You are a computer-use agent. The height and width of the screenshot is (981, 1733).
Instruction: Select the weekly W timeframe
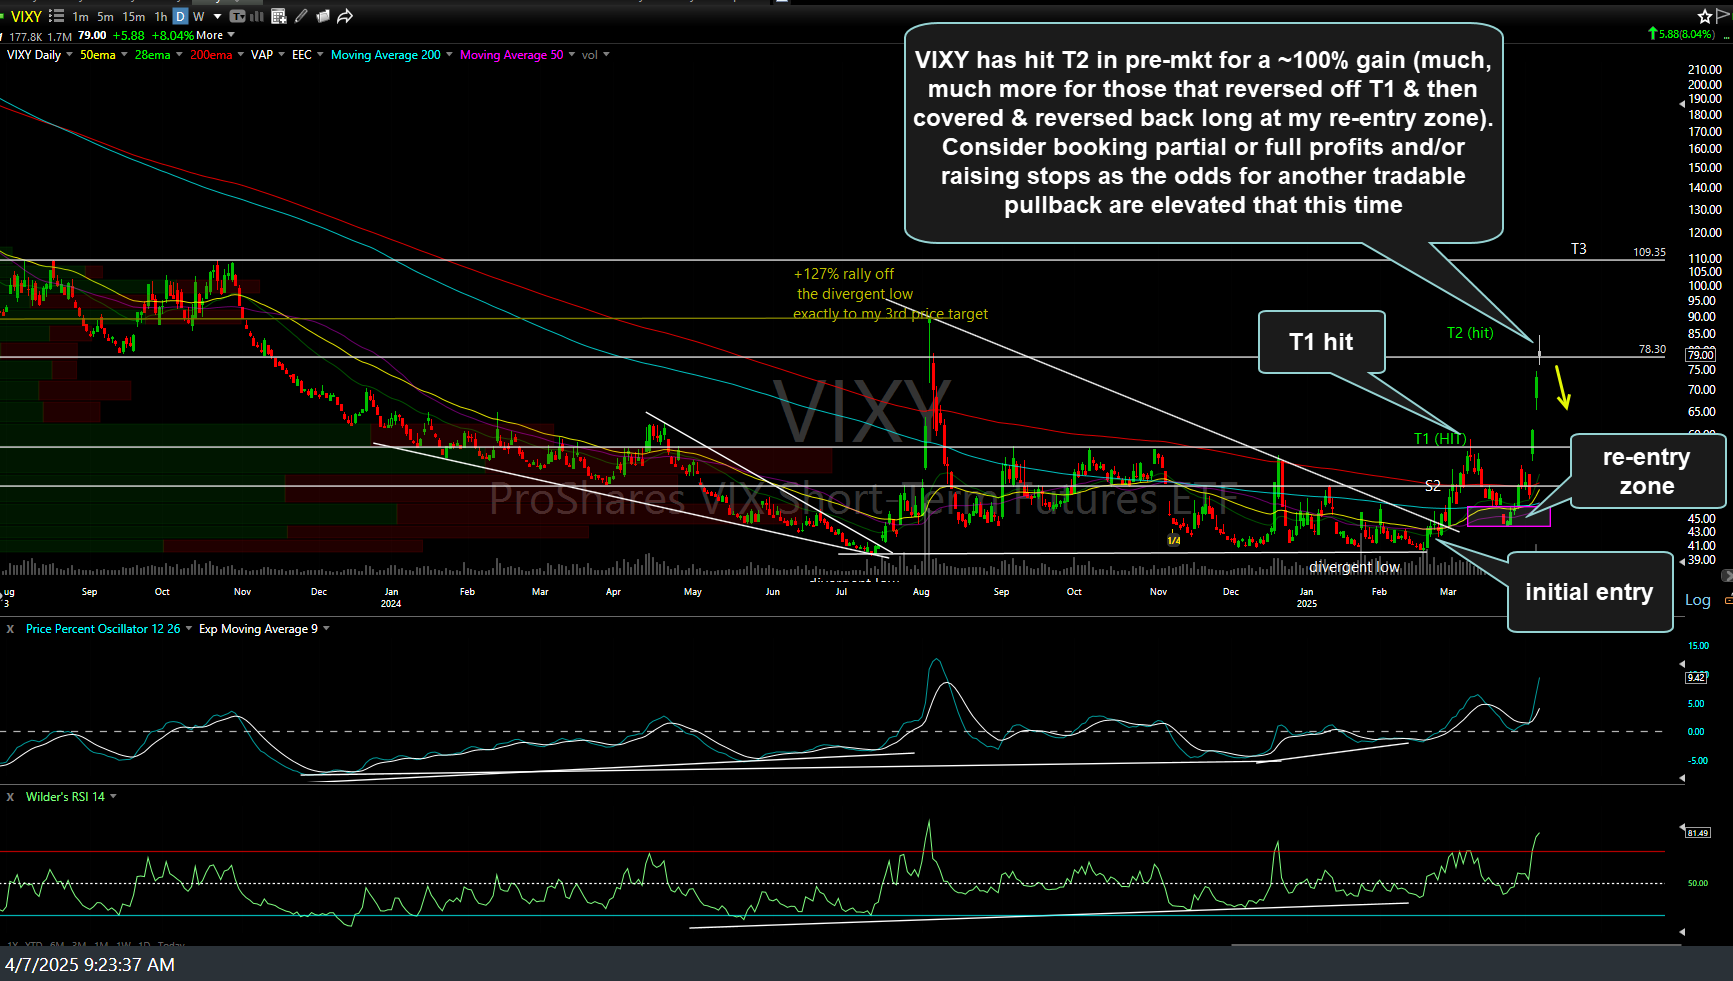point(198,16)
